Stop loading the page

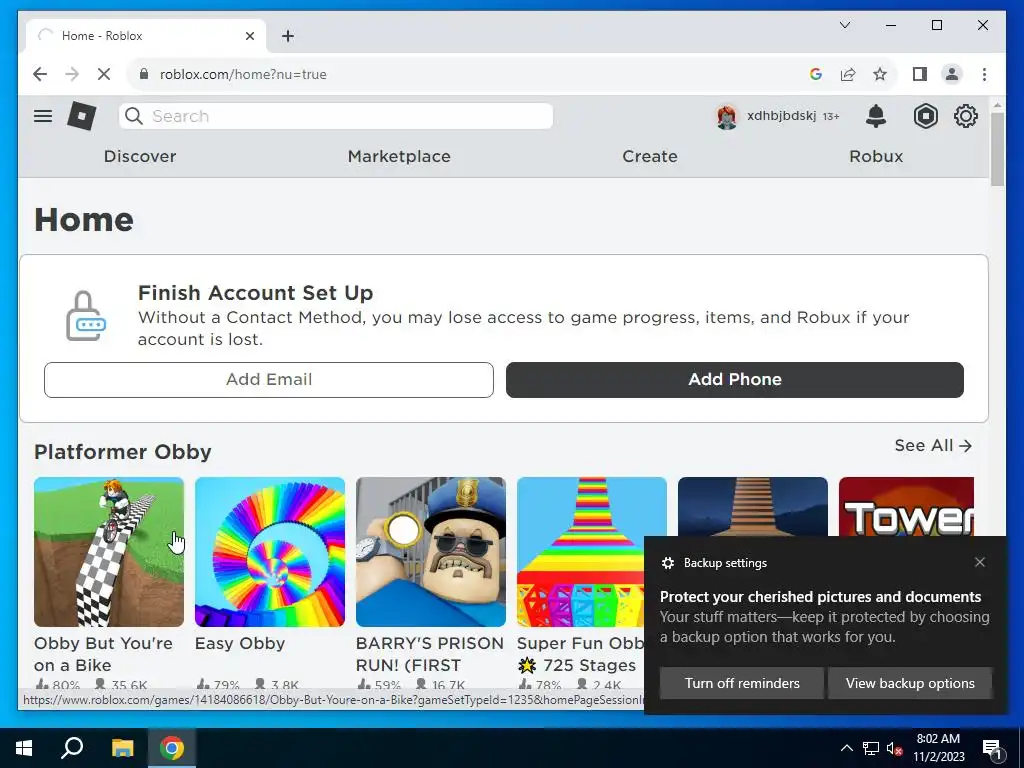[x=104, y=74]
